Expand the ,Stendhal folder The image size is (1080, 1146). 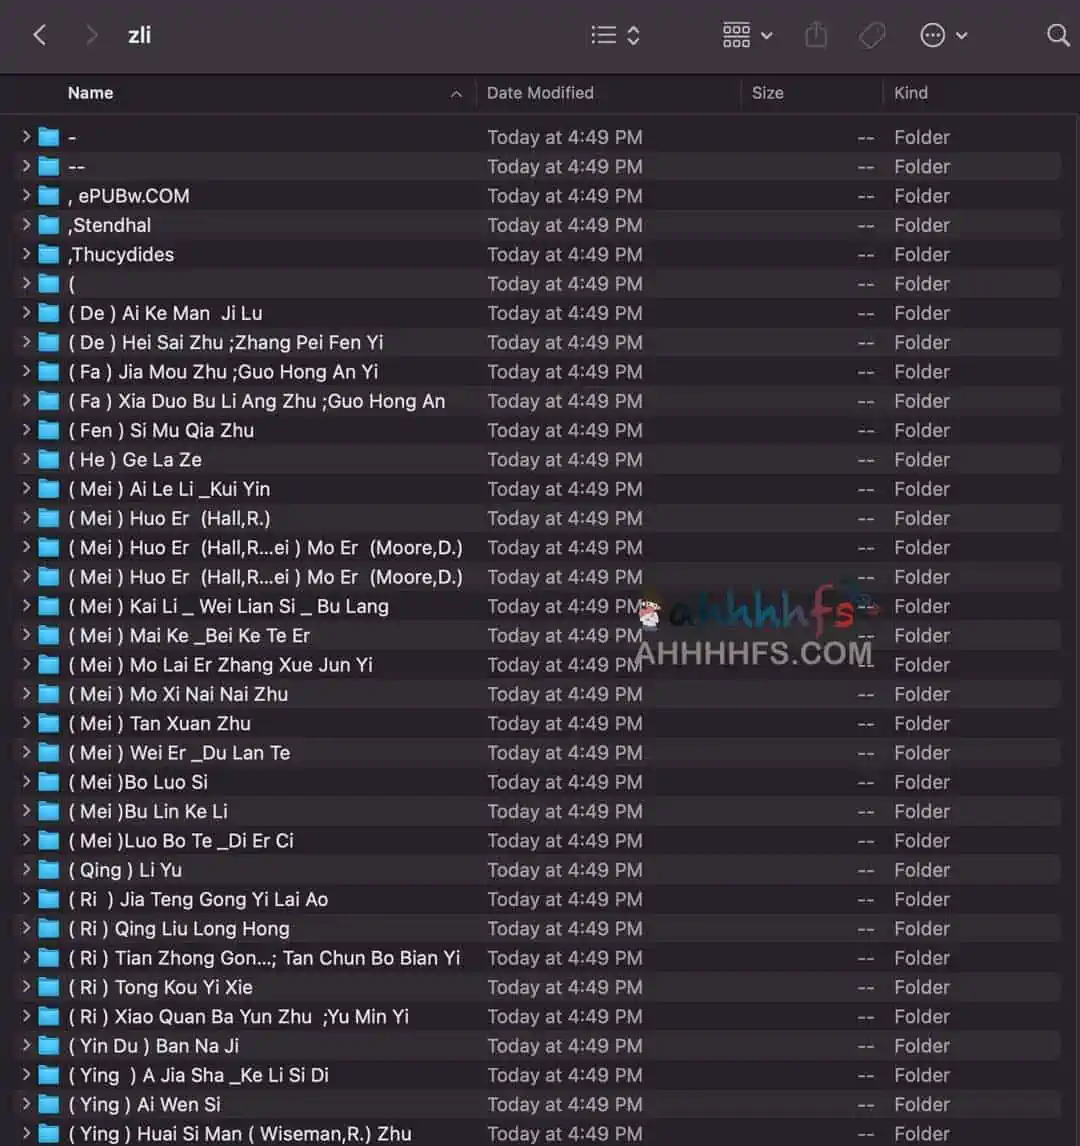(26, 225)
